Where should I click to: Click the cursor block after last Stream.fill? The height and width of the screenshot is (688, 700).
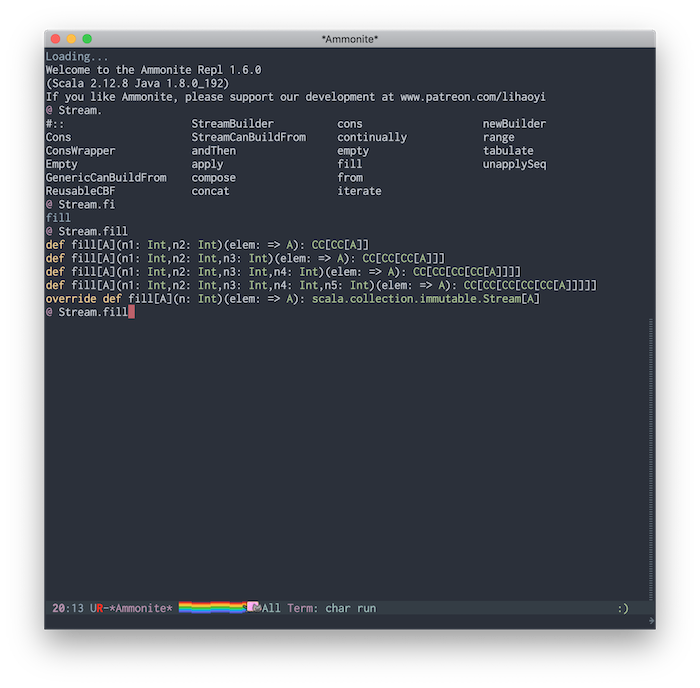pyautogui.click(x=131, y=312)
